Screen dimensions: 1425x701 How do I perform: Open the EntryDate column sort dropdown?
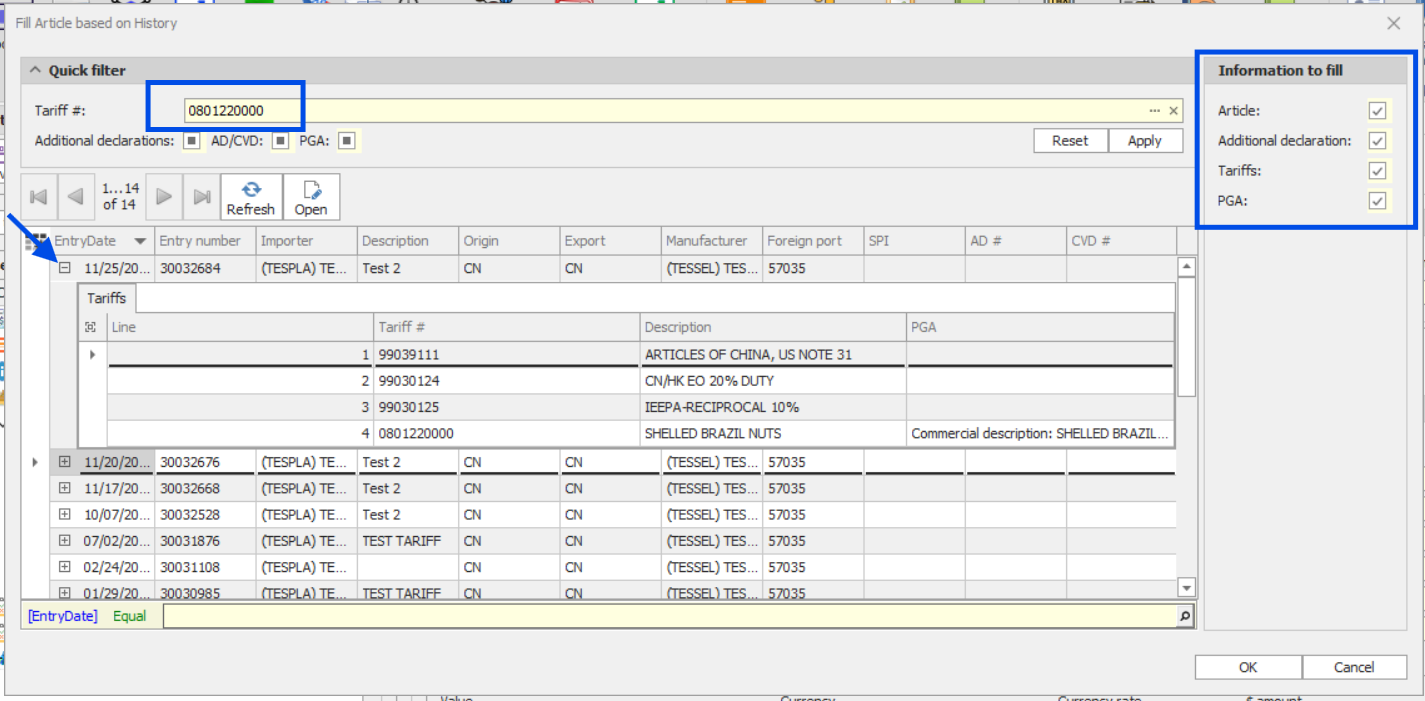(140, 240)
